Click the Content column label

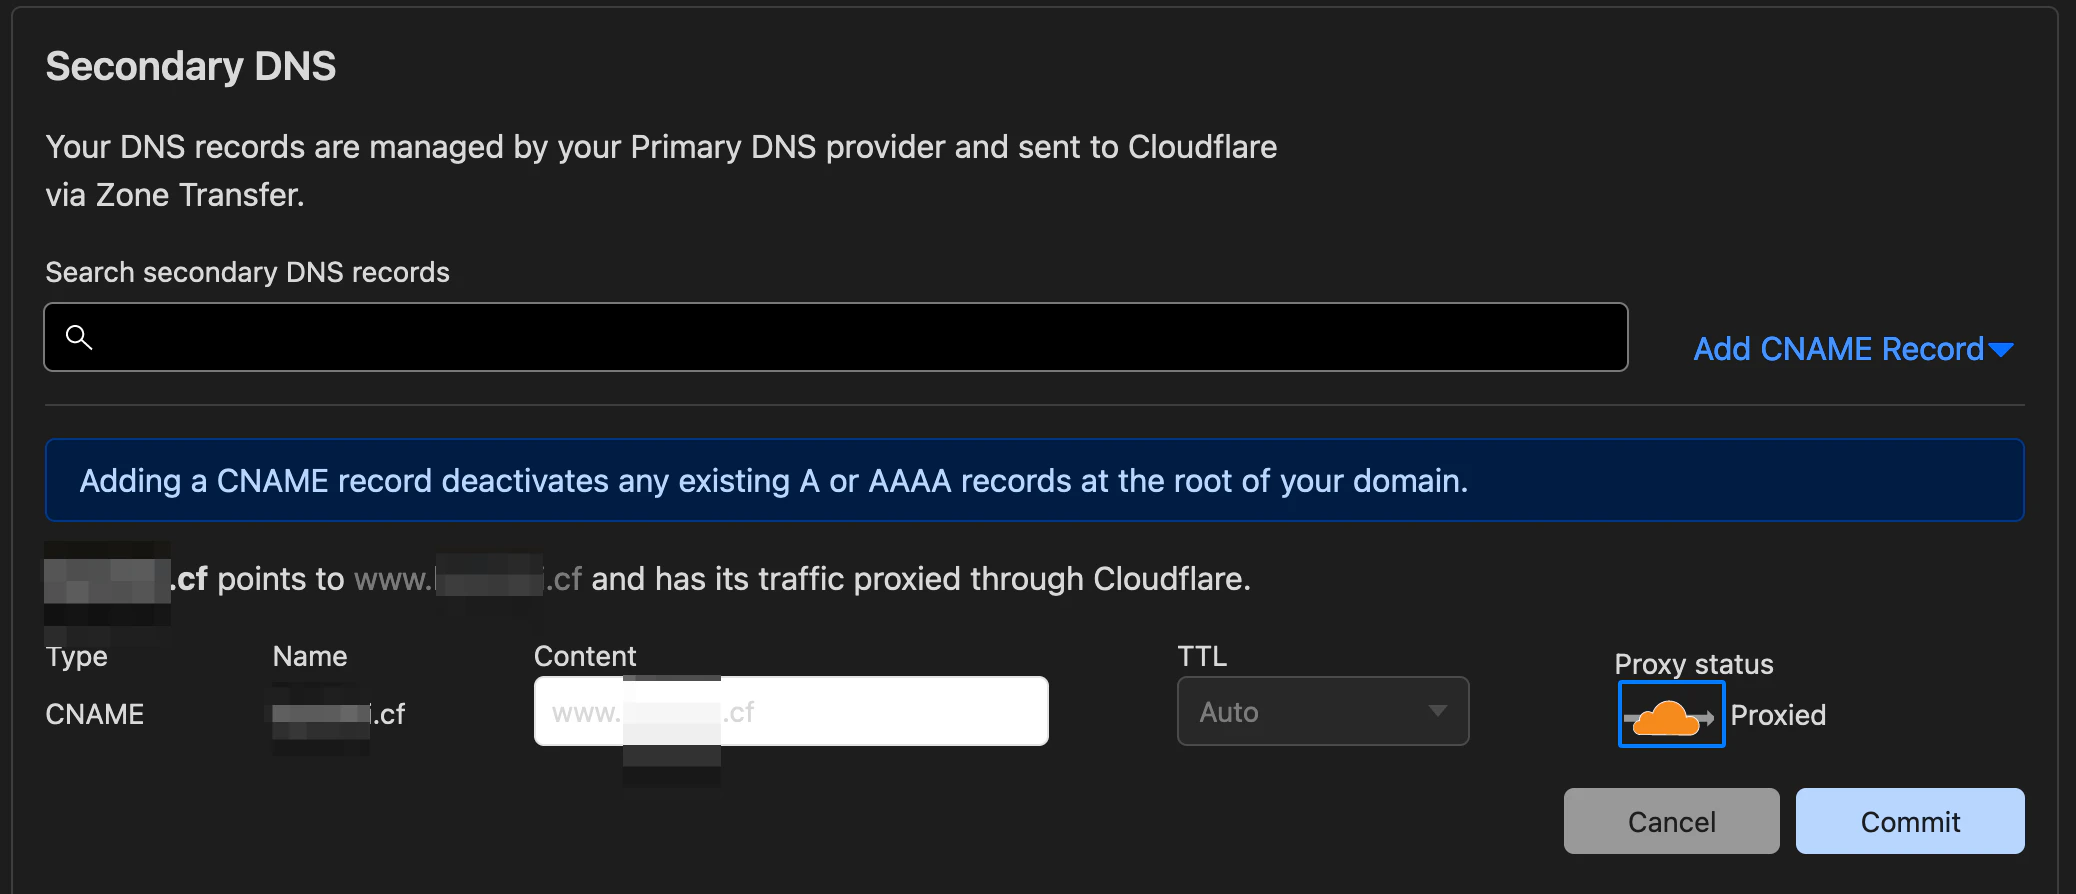(x=585, y=656)
